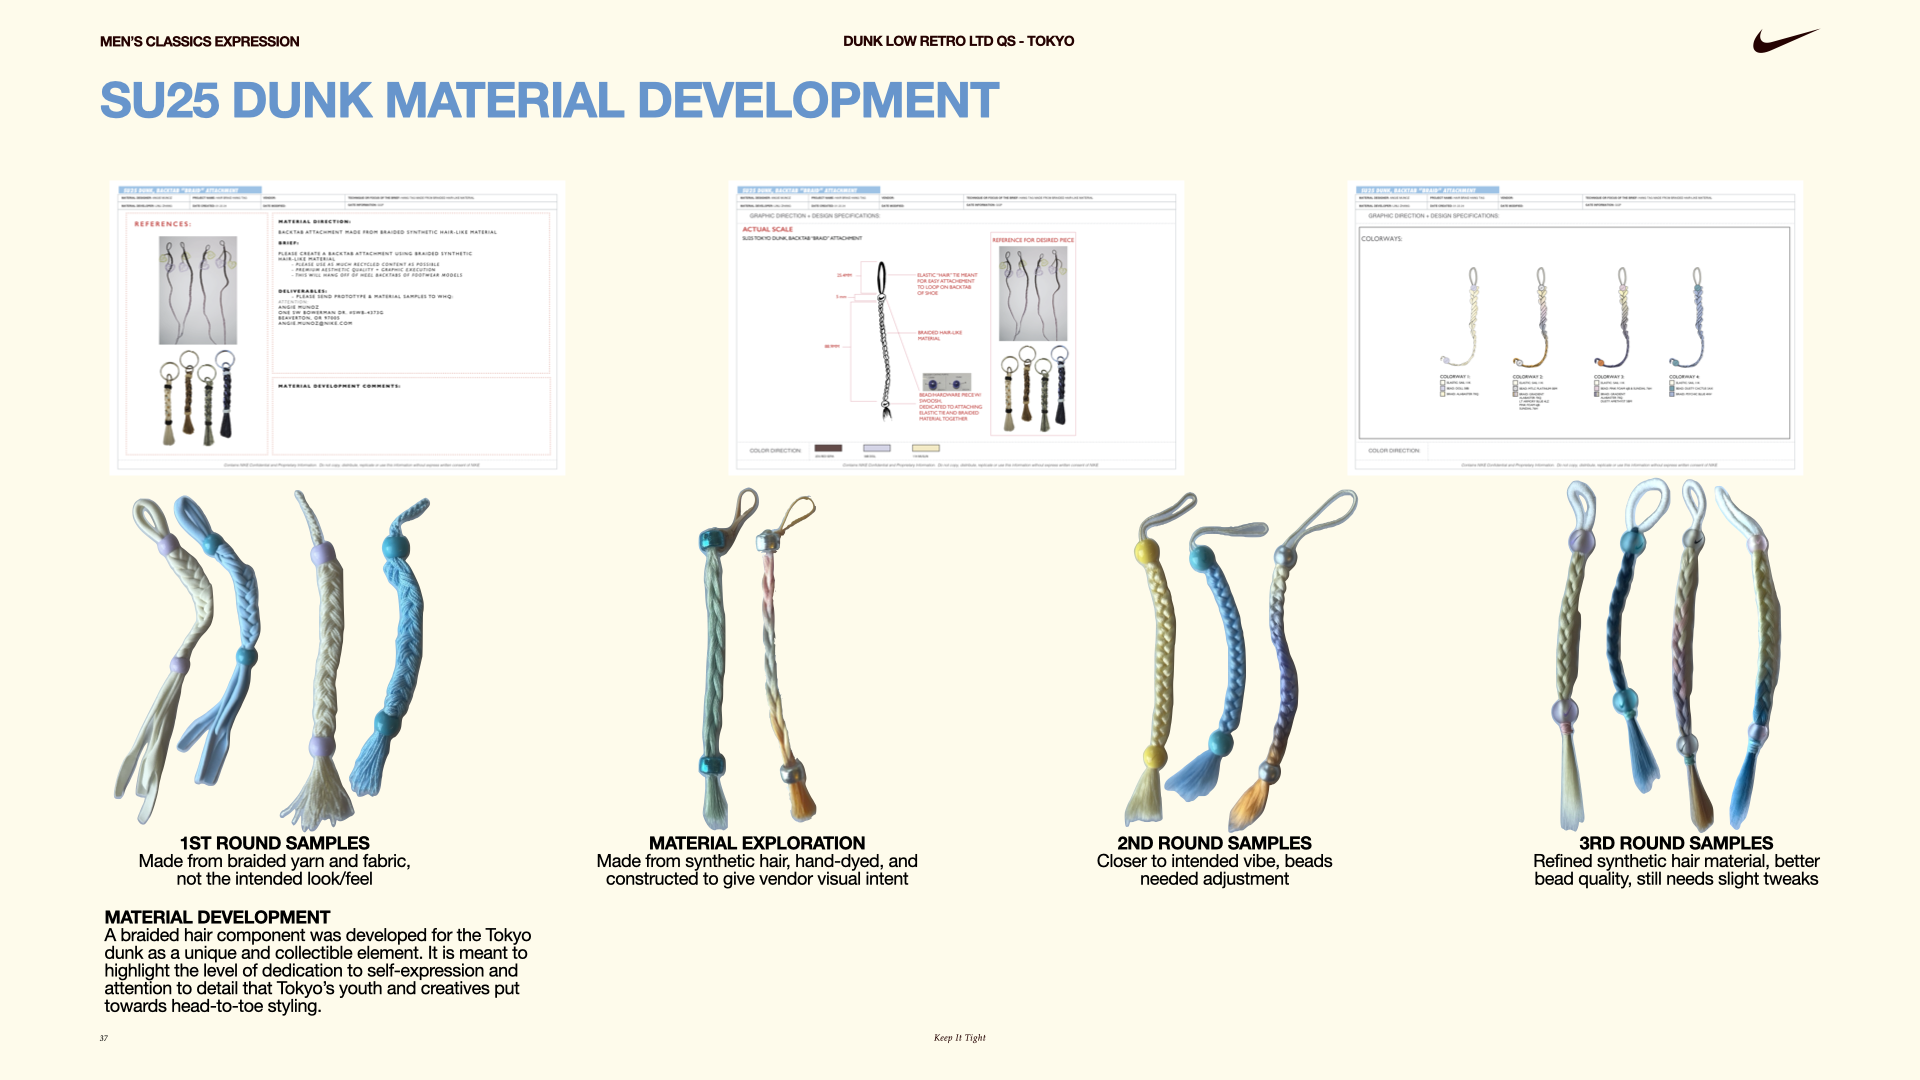Select the "DUNK LOW RETRO LTD QS - TOKYO" header
This screenshot has height=1080, width=1920.
[958, 41]
